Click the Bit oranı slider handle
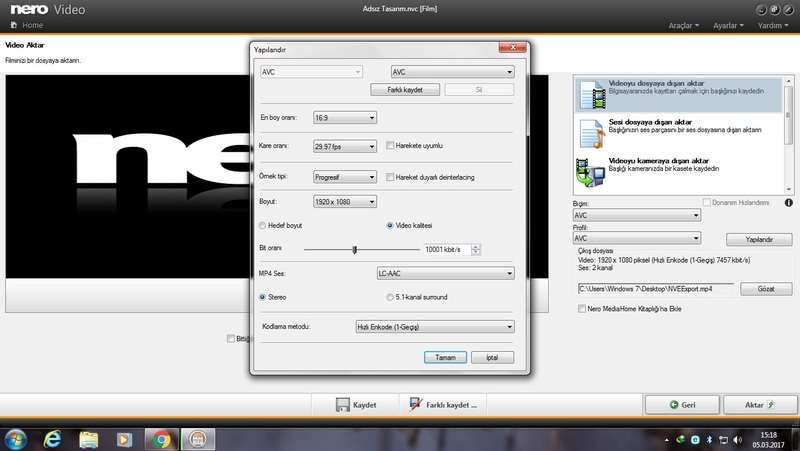This screenshot has height=451, width=800. [x=355, y=249]
